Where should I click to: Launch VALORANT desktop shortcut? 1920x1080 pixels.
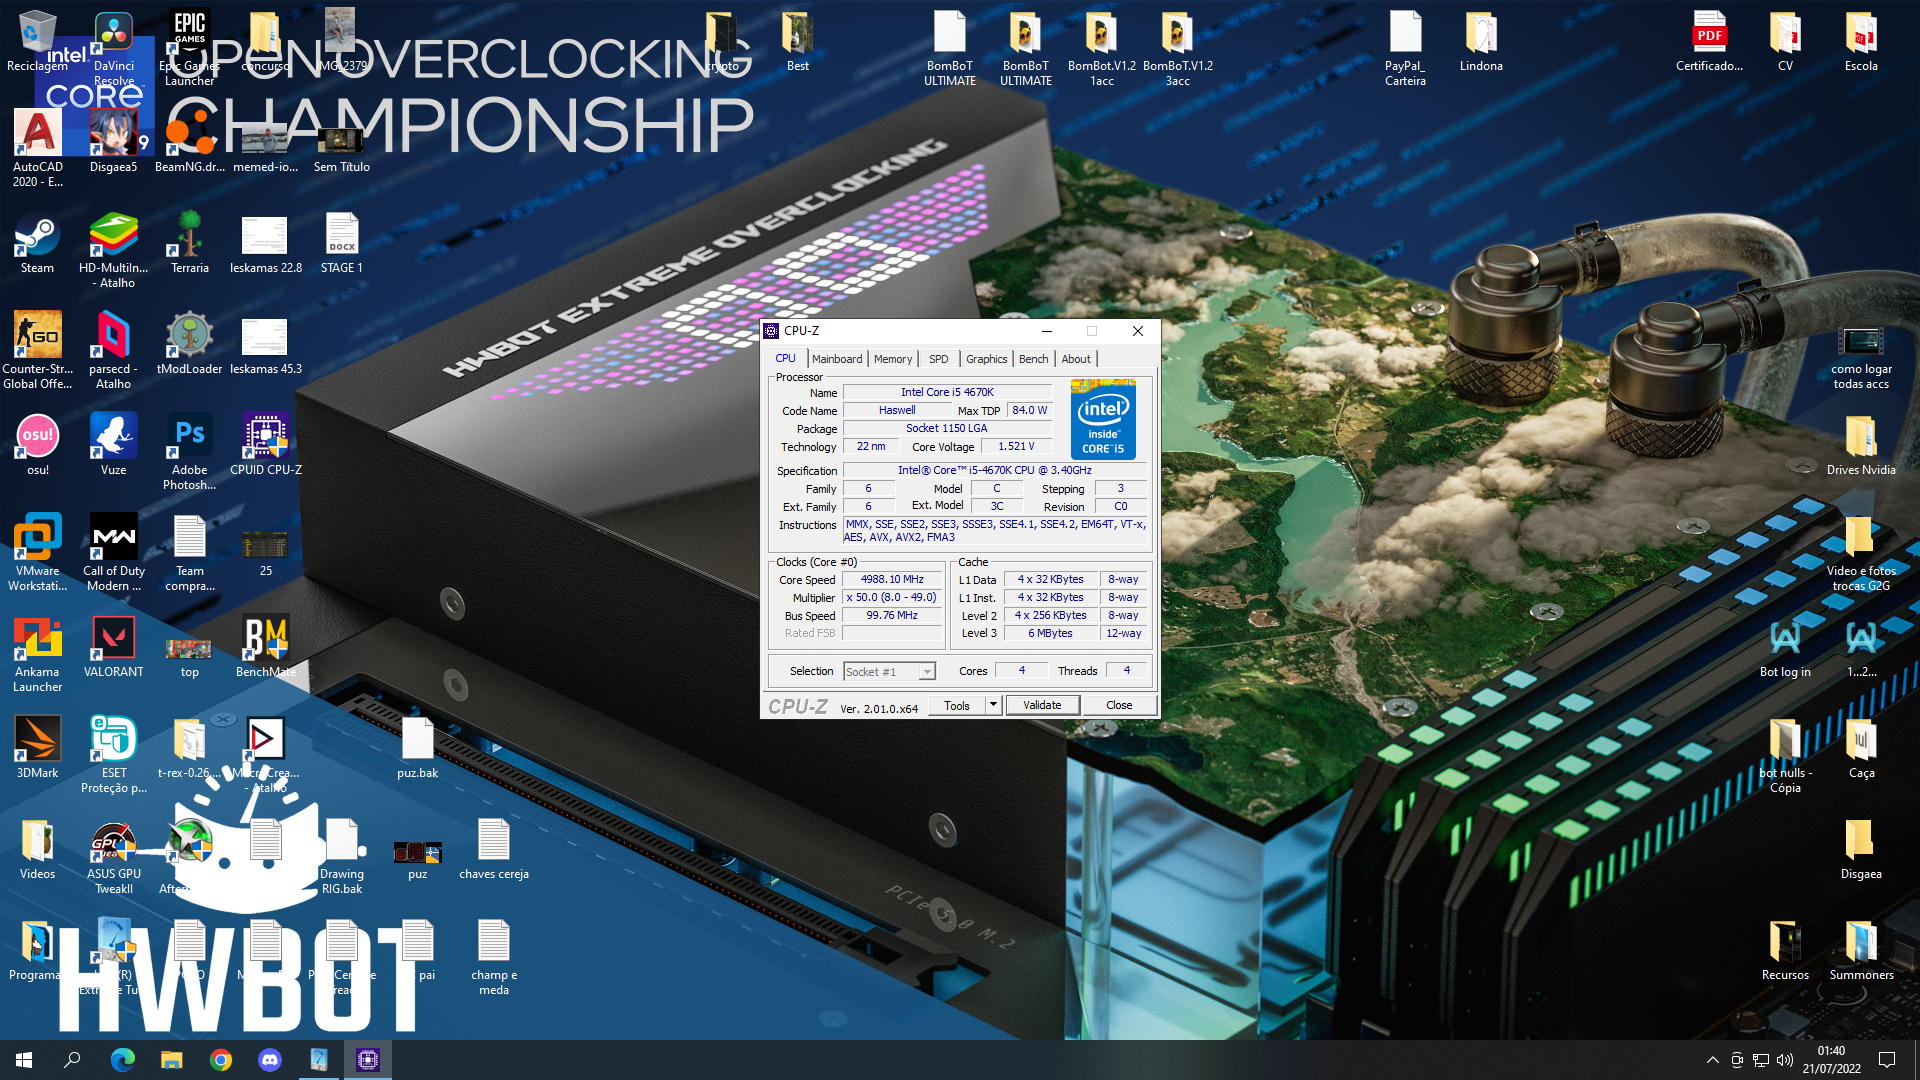[113, 646]
